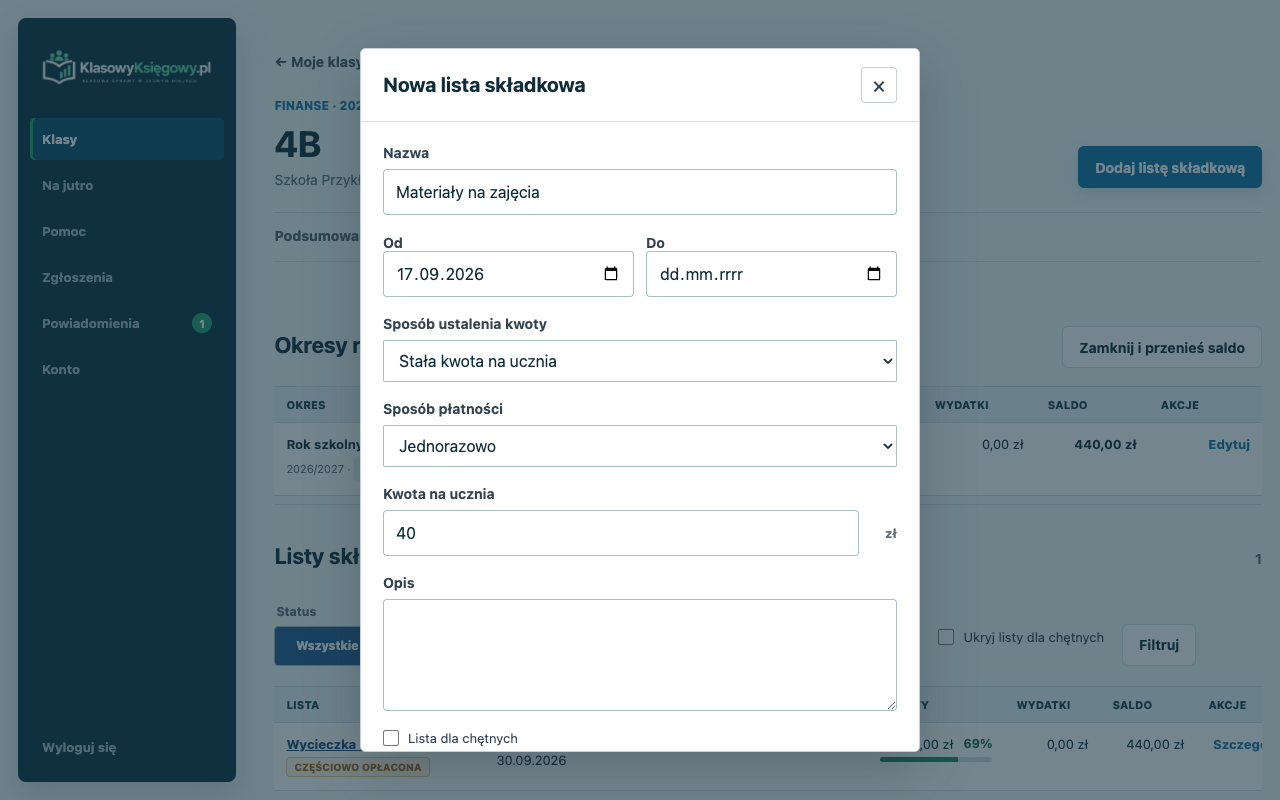Screen dimensions: 1280x800
Task: Close the Nowa lista składkowa dialog
Action: 878,85
